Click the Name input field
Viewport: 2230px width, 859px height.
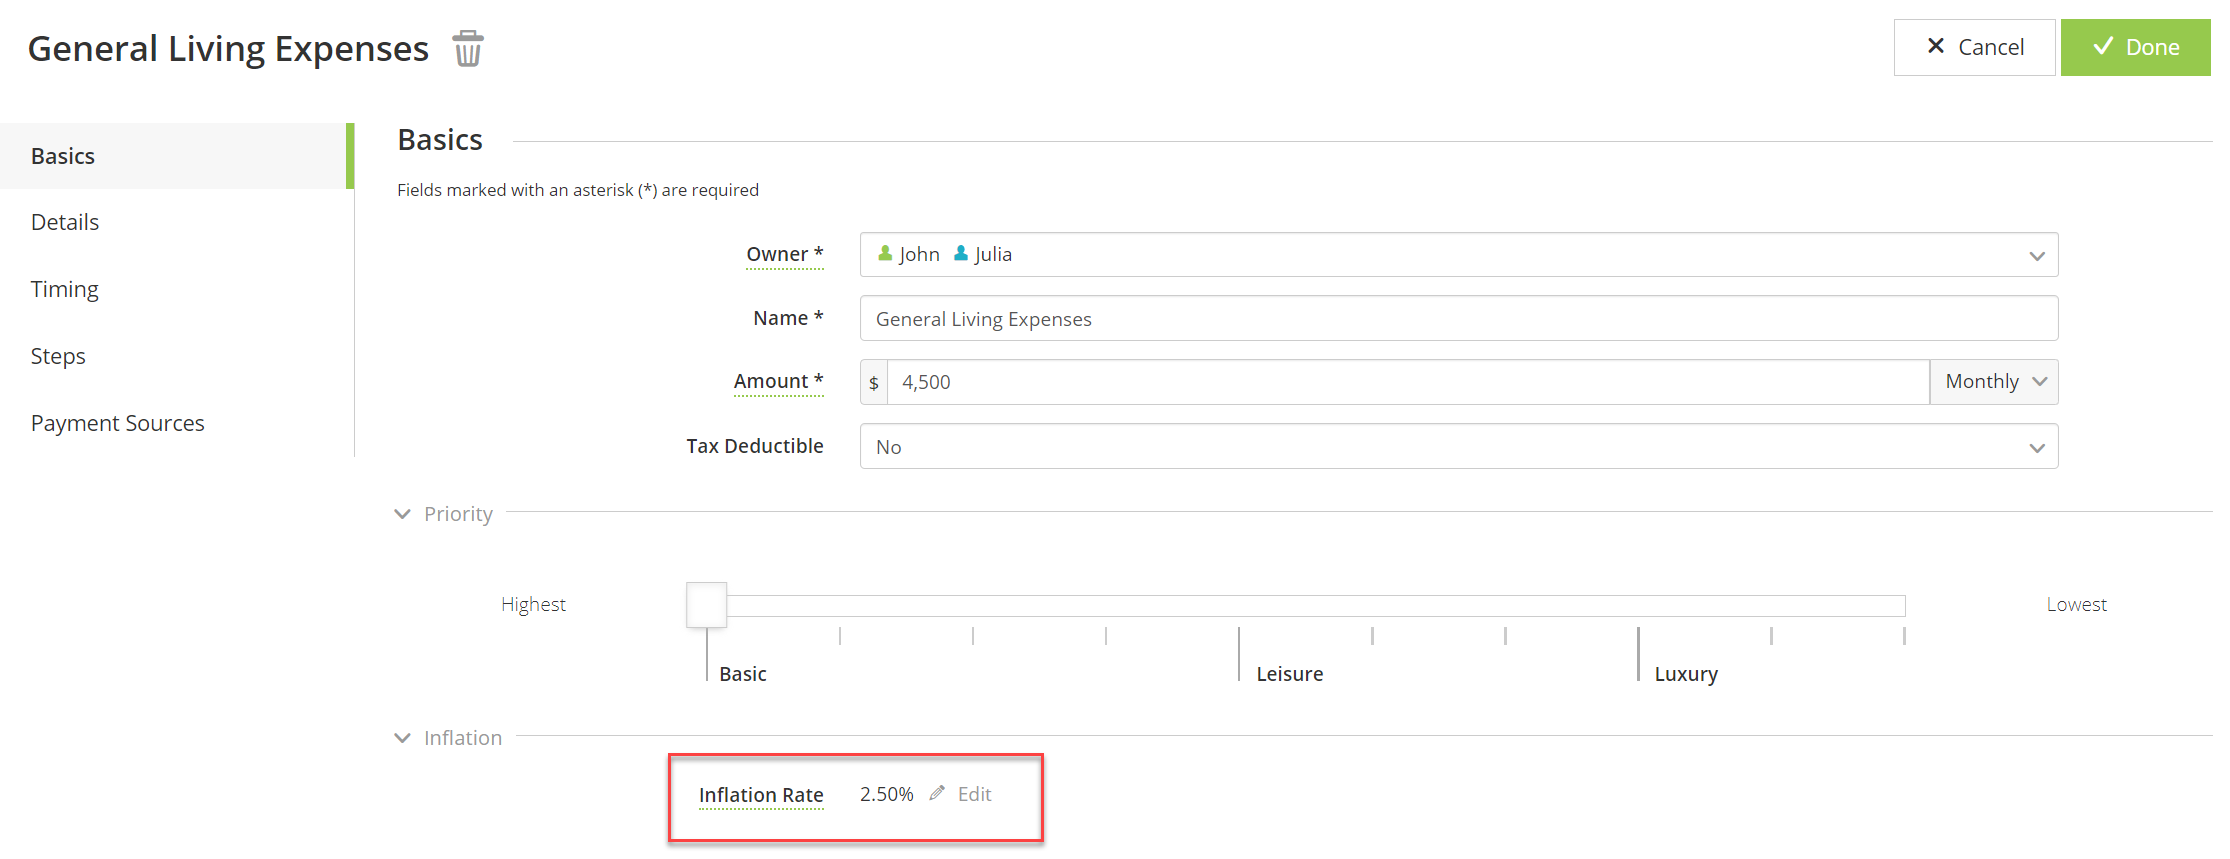coord(1458,319)
